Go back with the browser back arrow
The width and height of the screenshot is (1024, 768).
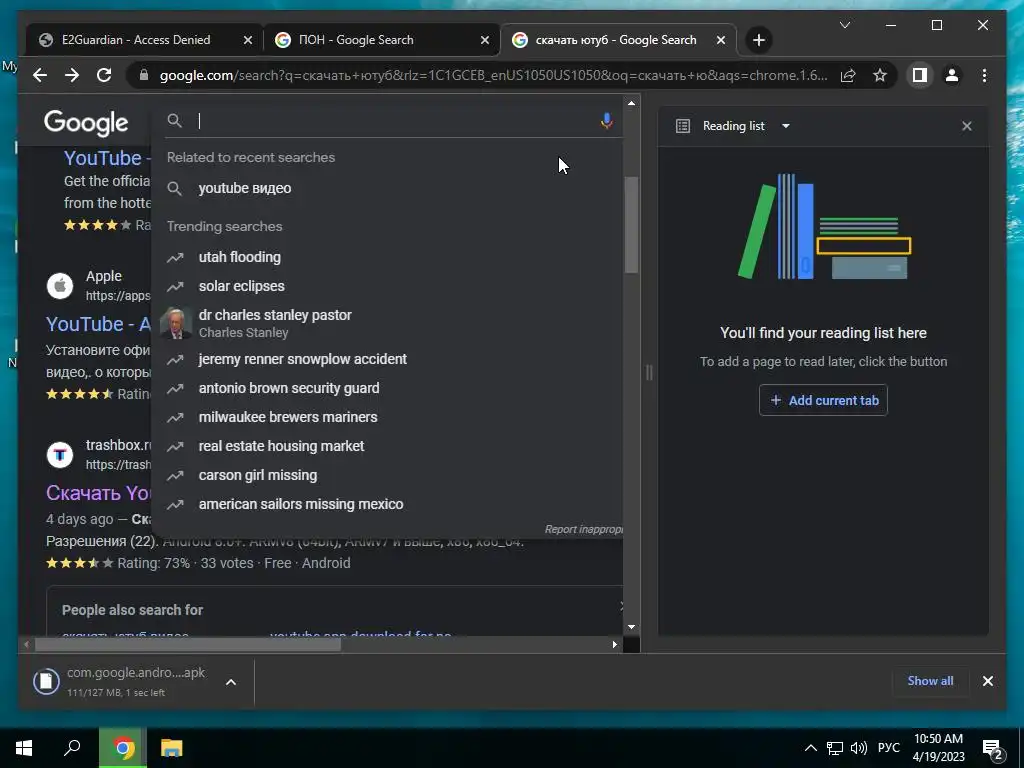tap(40, 75)
